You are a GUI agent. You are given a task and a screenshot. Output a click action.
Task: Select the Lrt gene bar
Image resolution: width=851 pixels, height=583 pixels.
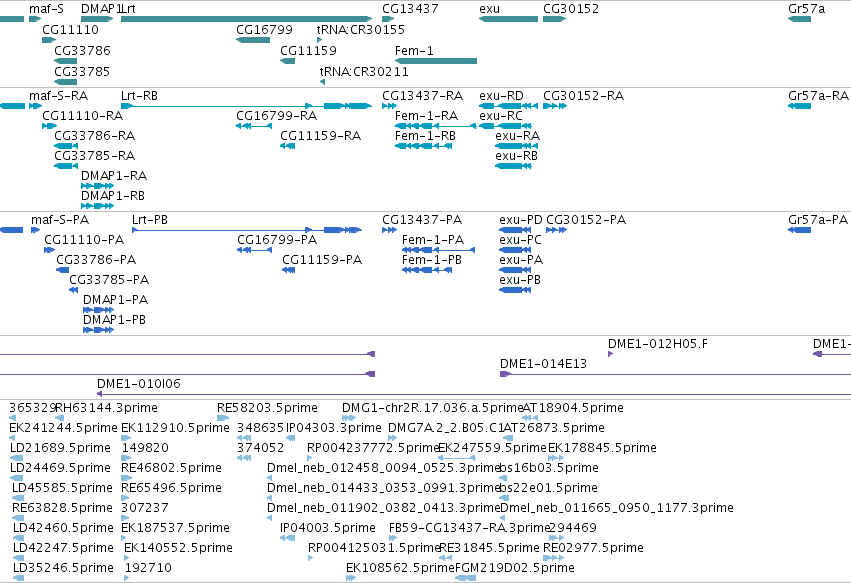click(x=246, y=19)
